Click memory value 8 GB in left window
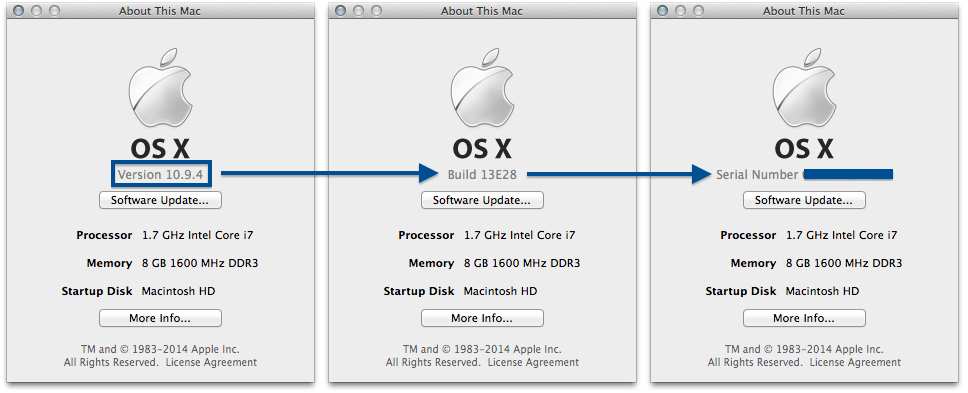The width and height of the screenshot is (968, 393). [x=200, y=263]
